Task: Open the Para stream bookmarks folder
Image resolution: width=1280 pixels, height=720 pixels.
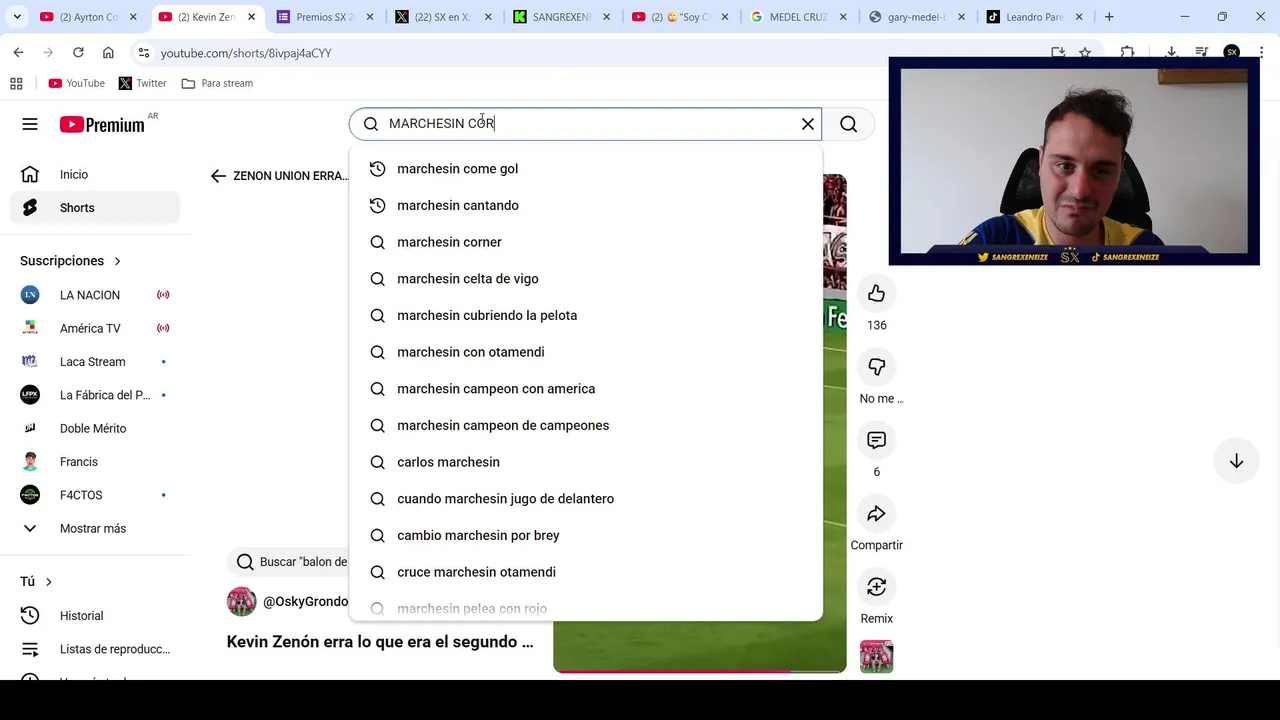Action: pos(217,83)
